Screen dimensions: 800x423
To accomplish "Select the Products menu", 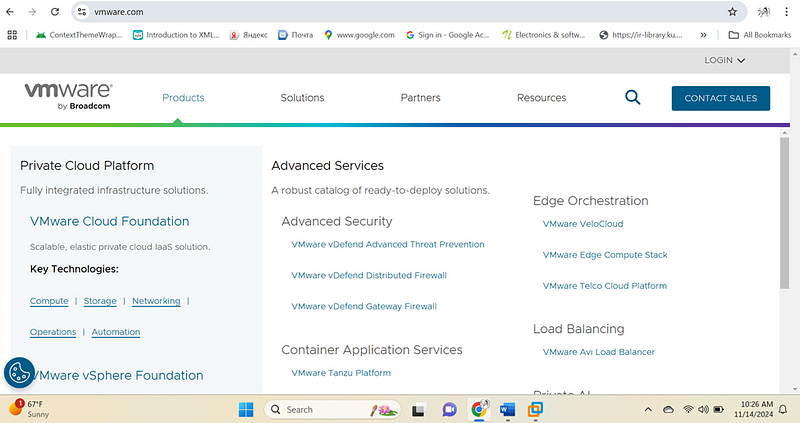I will pyautogui.click(x=183, y=97).
